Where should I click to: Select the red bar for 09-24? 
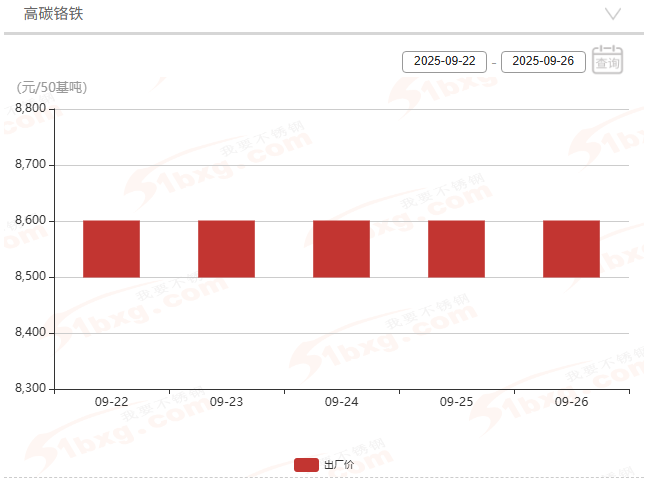click(341, 249)
